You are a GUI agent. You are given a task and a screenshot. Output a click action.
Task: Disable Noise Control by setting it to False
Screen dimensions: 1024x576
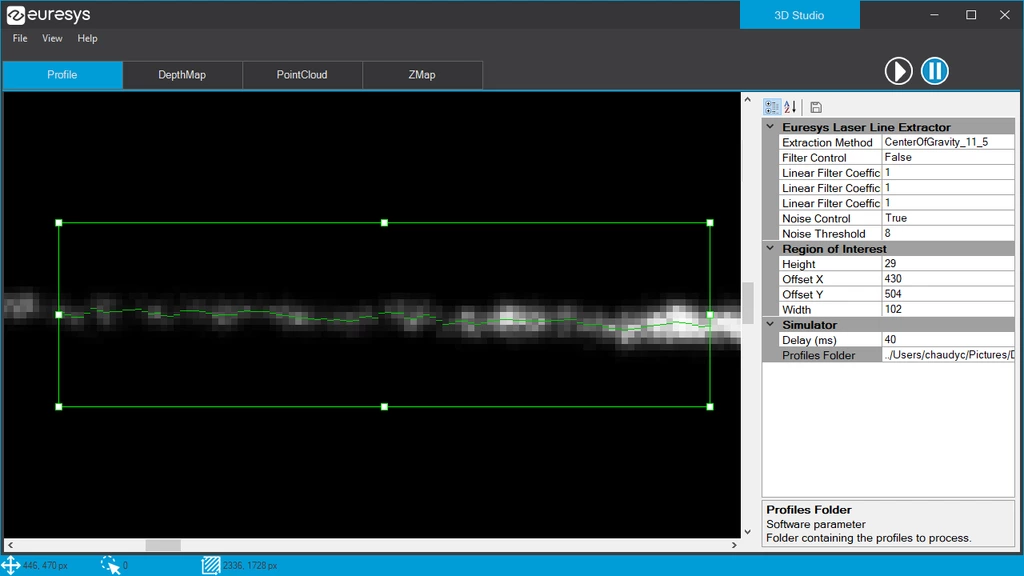[x=946, y=218]
